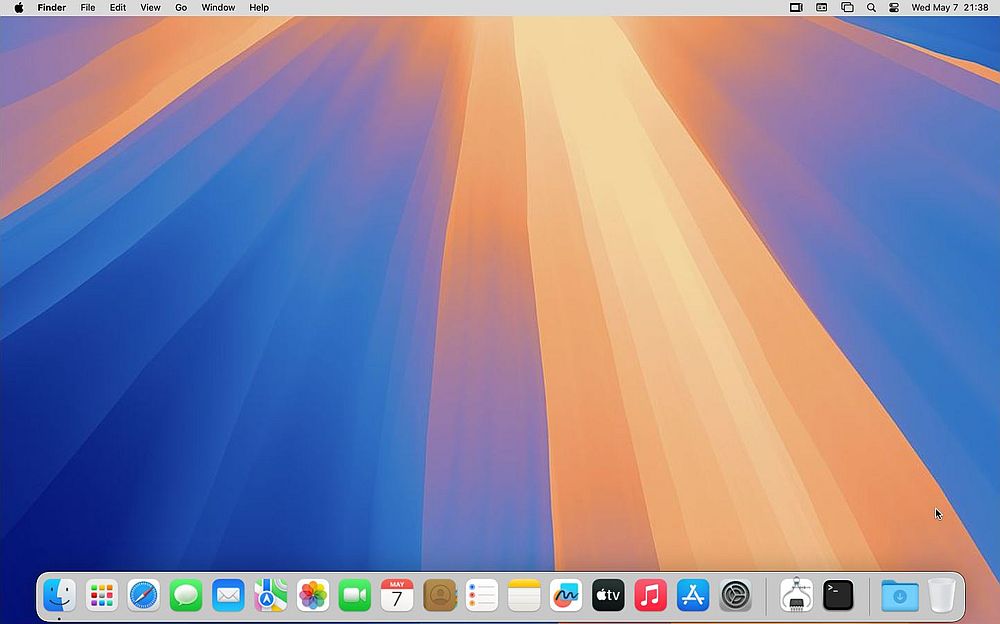1000x624 pixels.
Task: Open Control Center from the menu bar
Action: point(893,8)
